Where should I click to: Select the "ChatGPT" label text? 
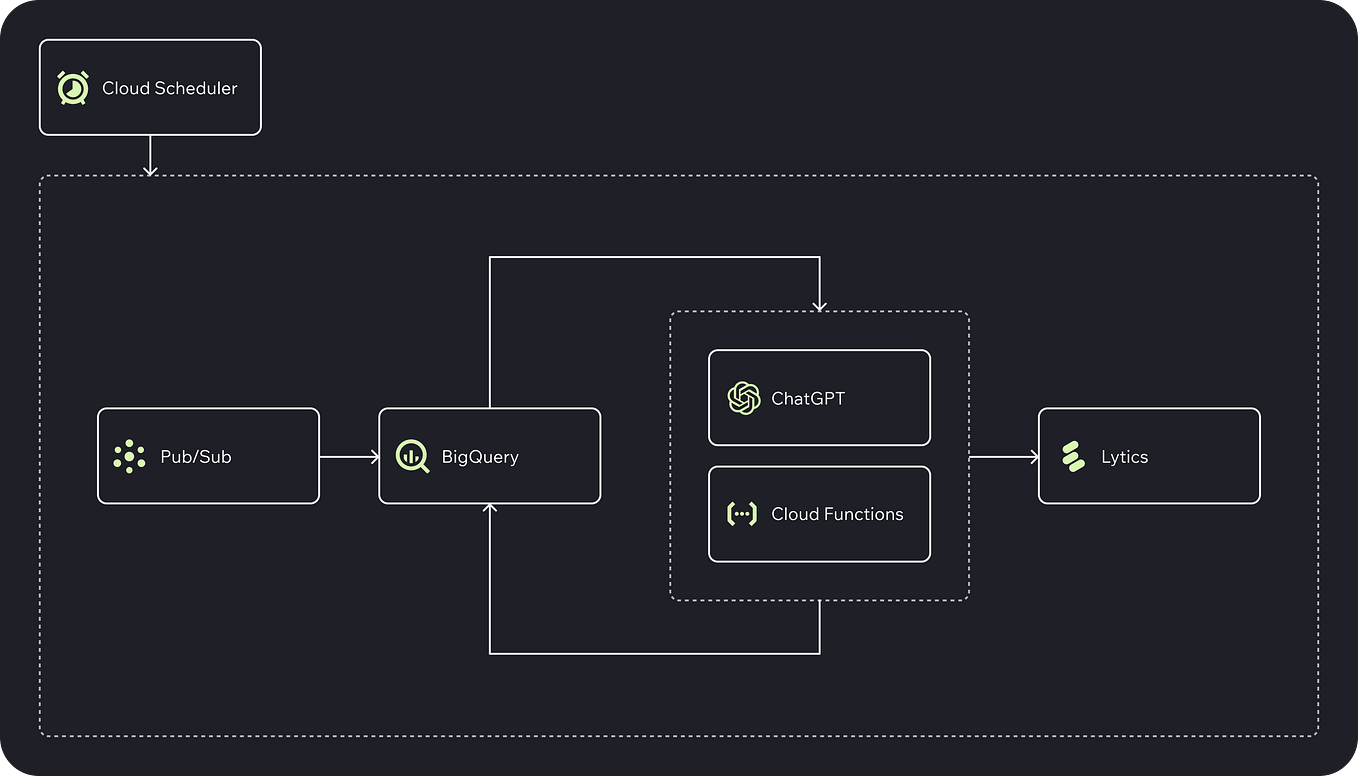coord(808,398)
